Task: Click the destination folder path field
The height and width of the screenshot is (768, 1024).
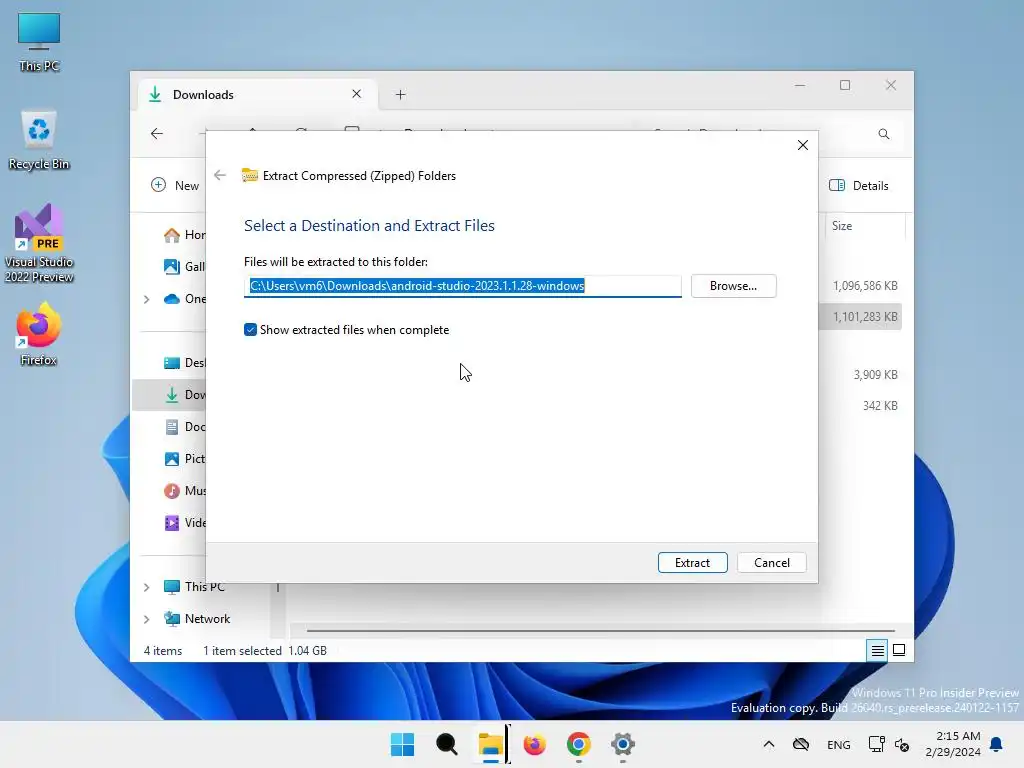Action: click(462, 286)
